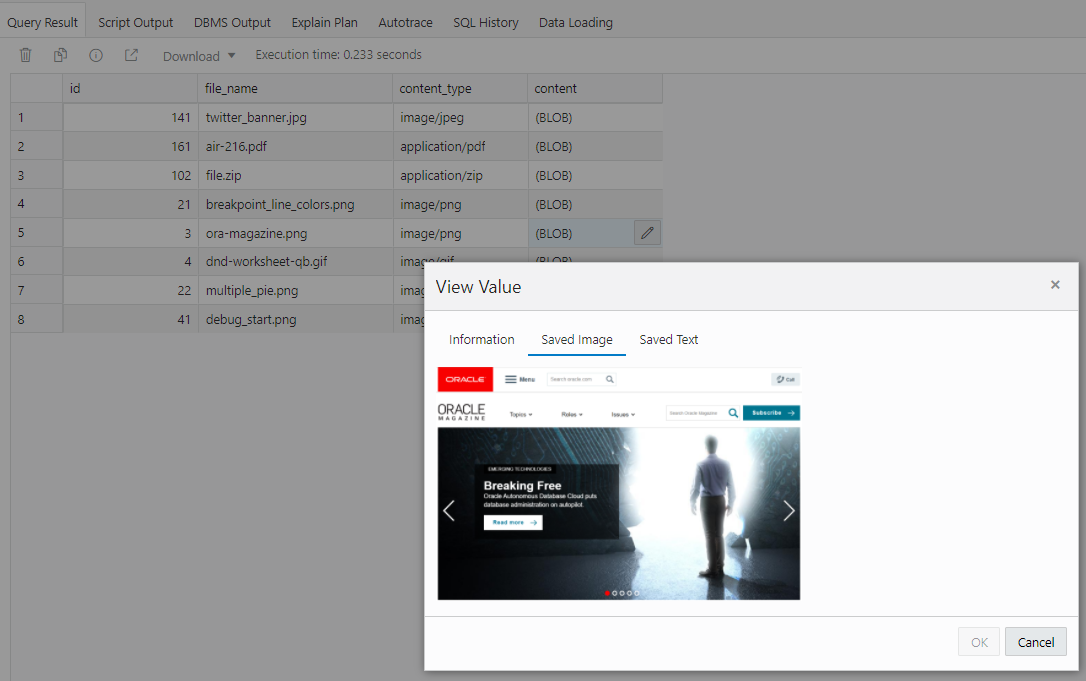Click the Execution time text

339,55
